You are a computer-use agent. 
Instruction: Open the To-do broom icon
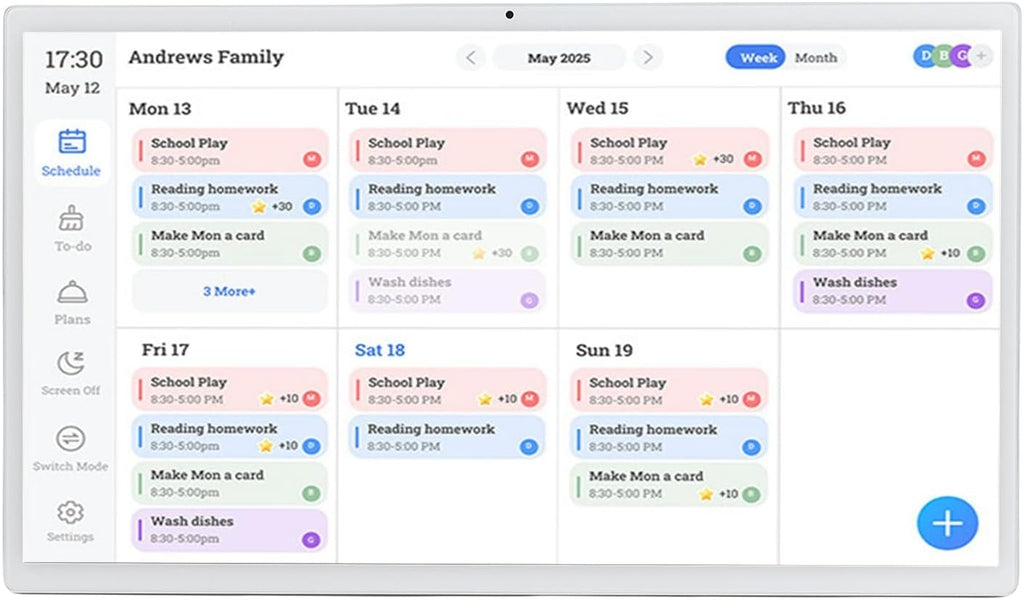71,219
